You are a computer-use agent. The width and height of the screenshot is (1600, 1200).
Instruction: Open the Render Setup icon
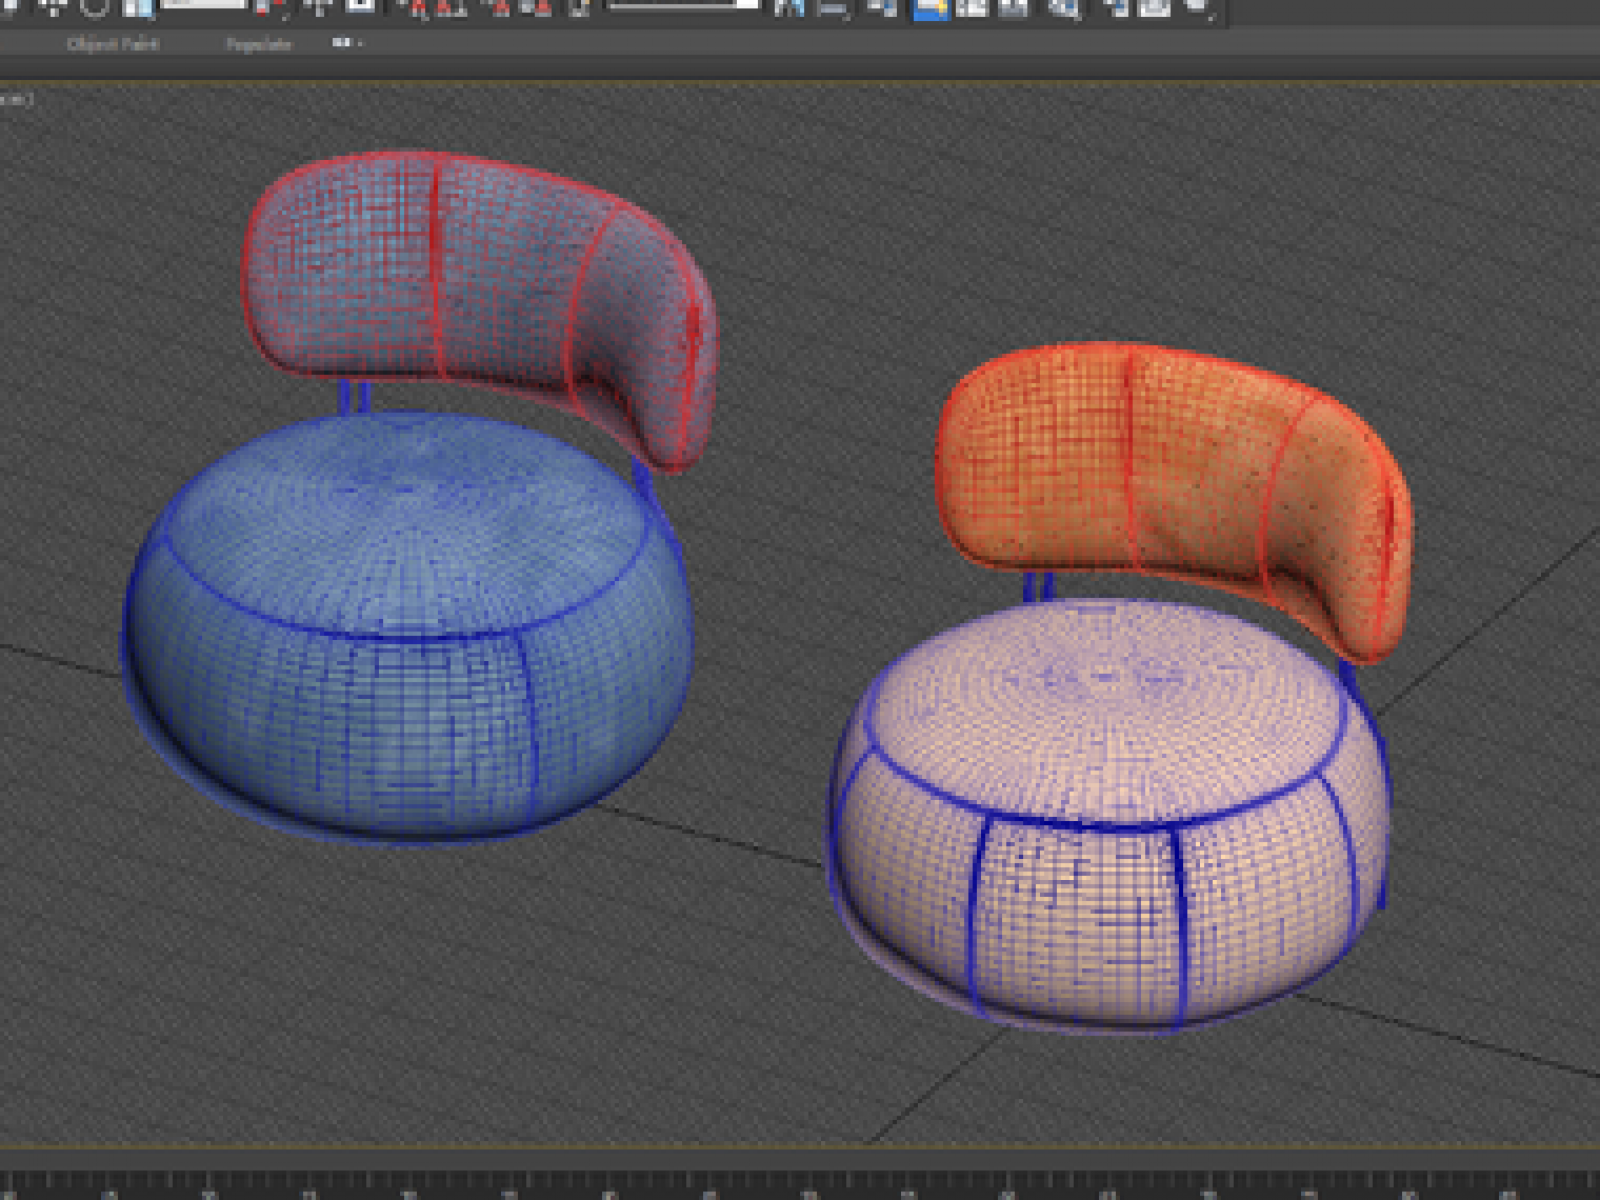[x=1114, y=8]
